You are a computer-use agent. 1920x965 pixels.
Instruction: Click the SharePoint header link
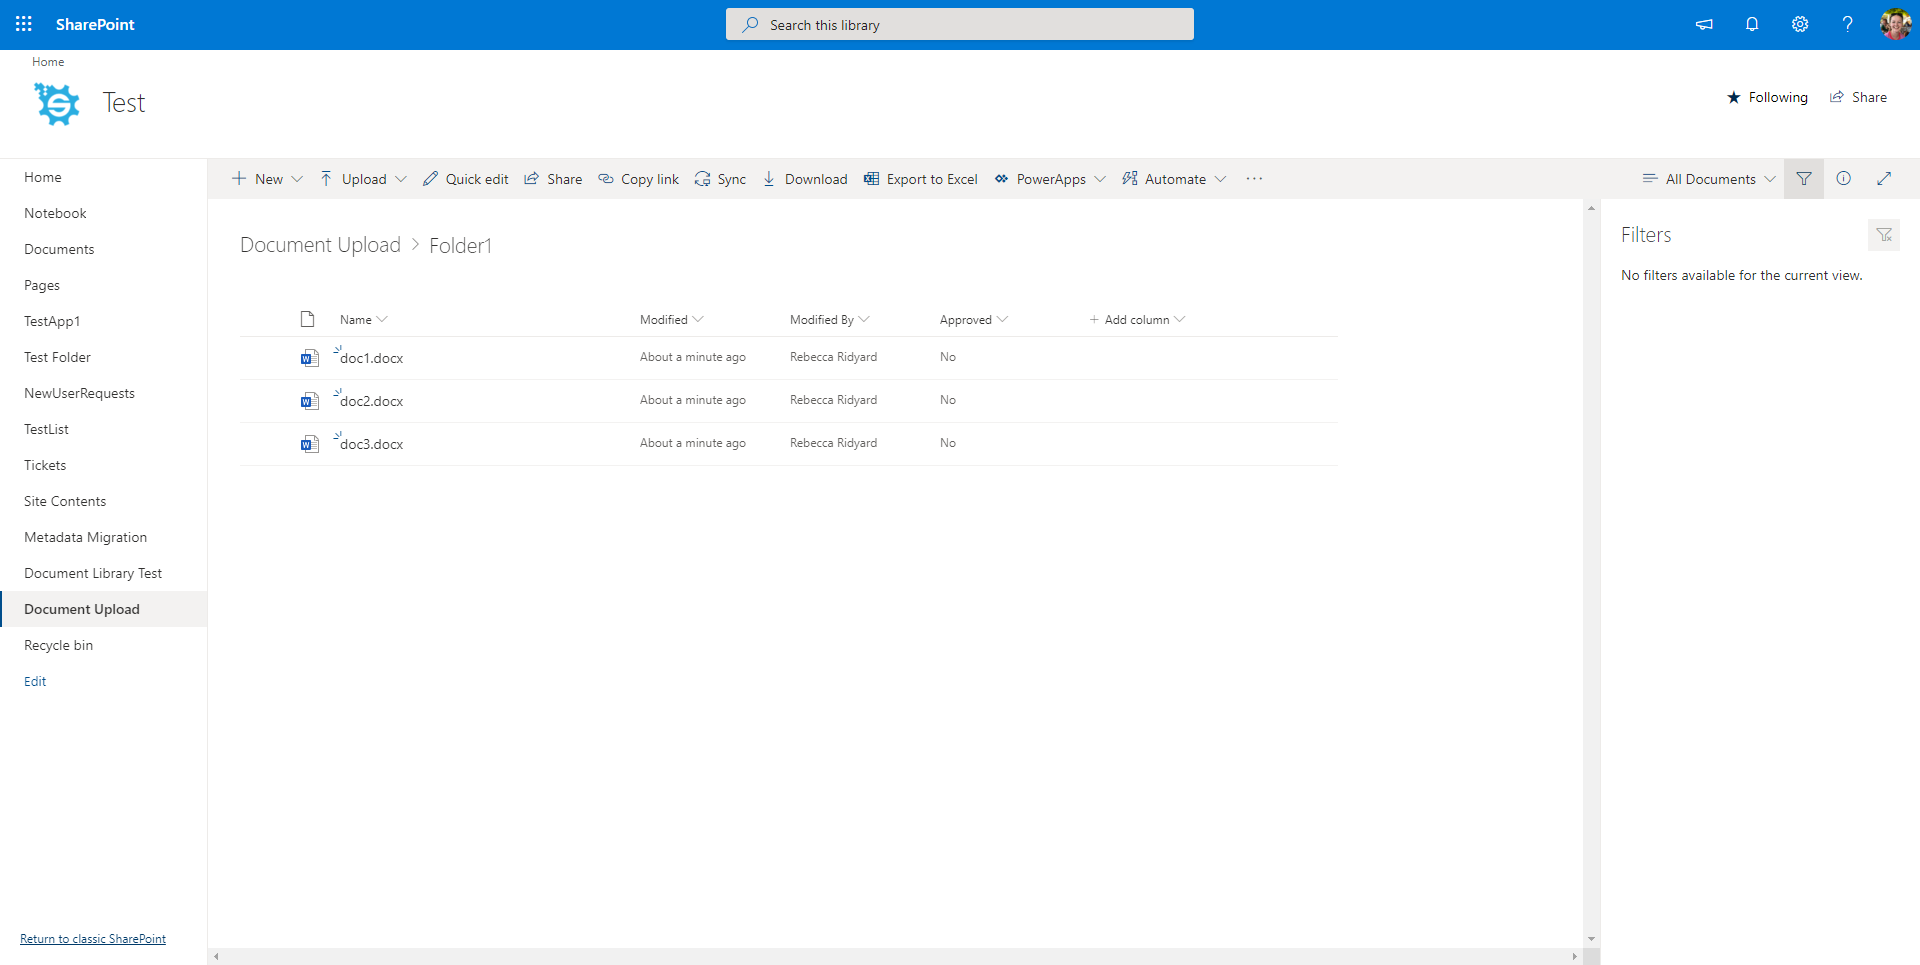[x=95, y=24]
